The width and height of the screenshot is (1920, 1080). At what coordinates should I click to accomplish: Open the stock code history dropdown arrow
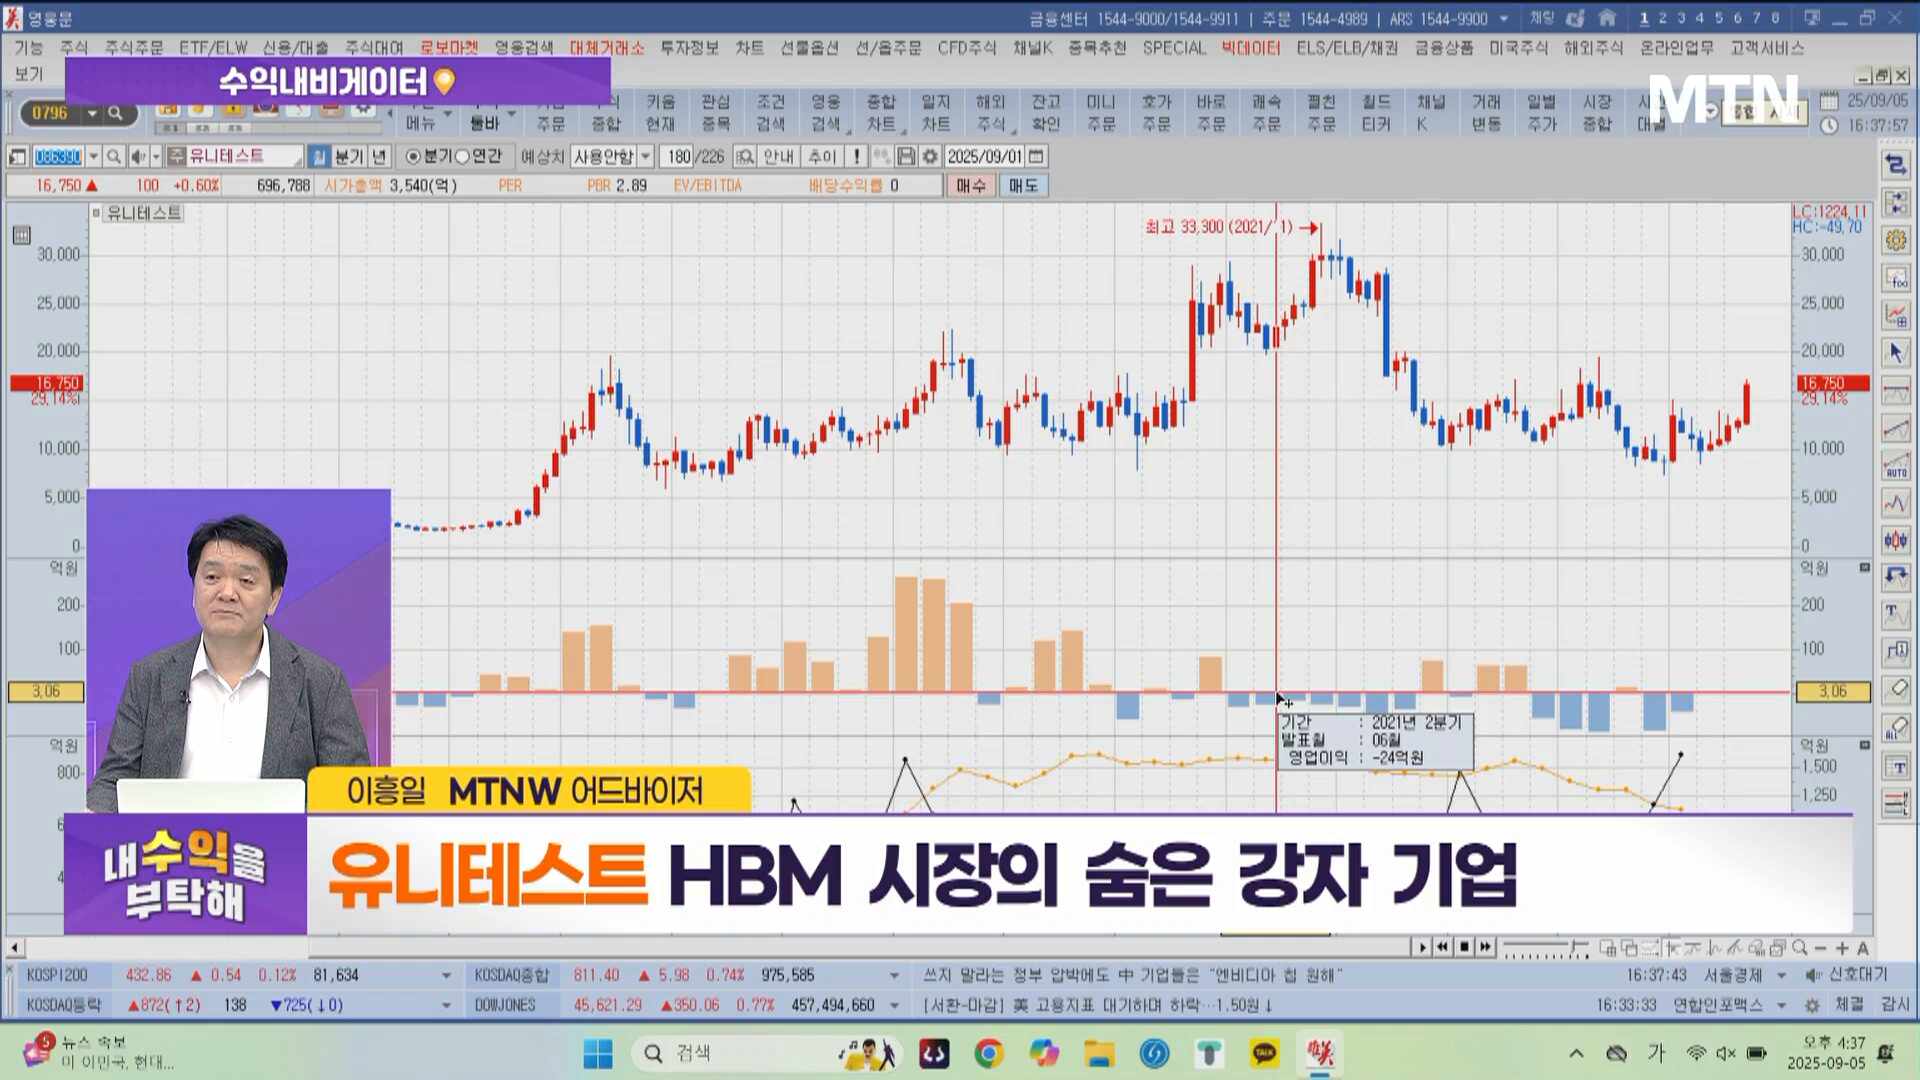tap(94, 157)
